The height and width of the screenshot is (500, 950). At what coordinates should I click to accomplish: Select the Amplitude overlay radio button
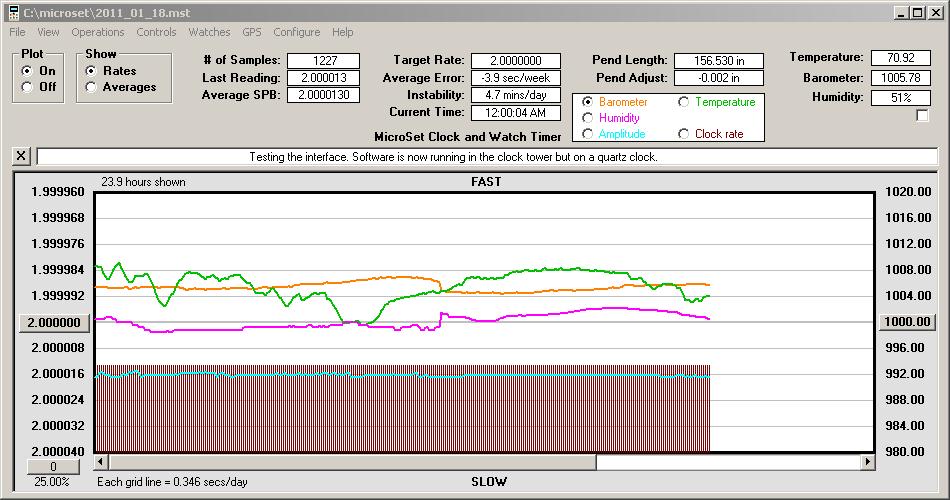coord(587,133)
